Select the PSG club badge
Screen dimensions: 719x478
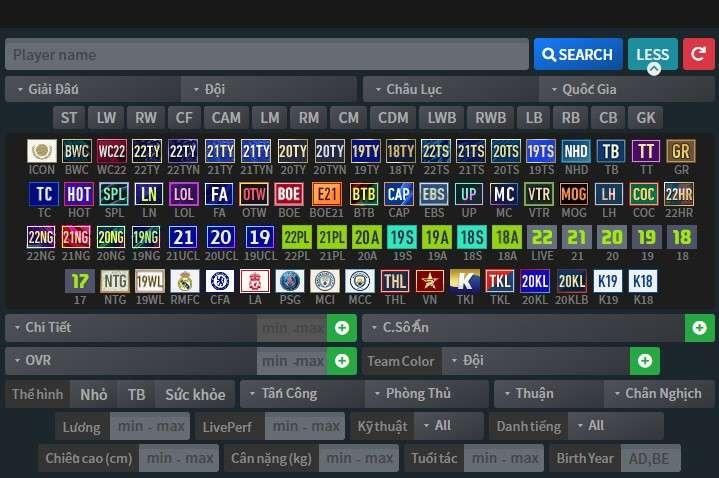click(x=290, y=281)
